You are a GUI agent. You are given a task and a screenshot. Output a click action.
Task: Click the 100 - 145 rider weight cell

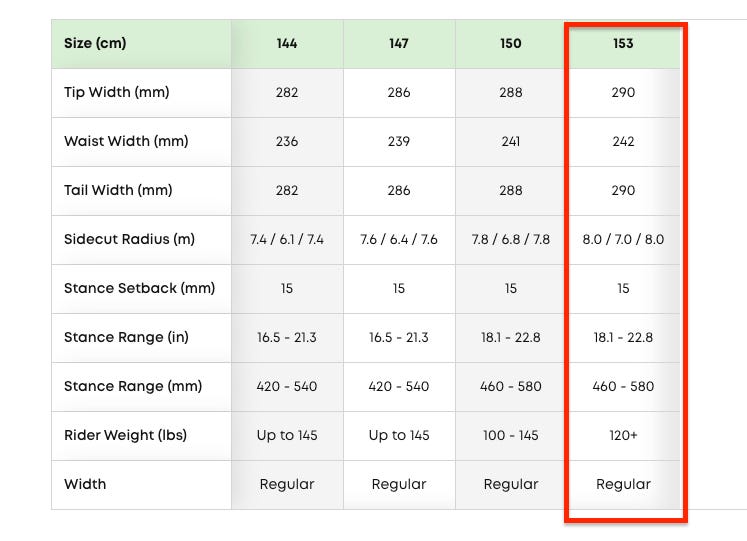pyautogui.click(x=511, y=436)
